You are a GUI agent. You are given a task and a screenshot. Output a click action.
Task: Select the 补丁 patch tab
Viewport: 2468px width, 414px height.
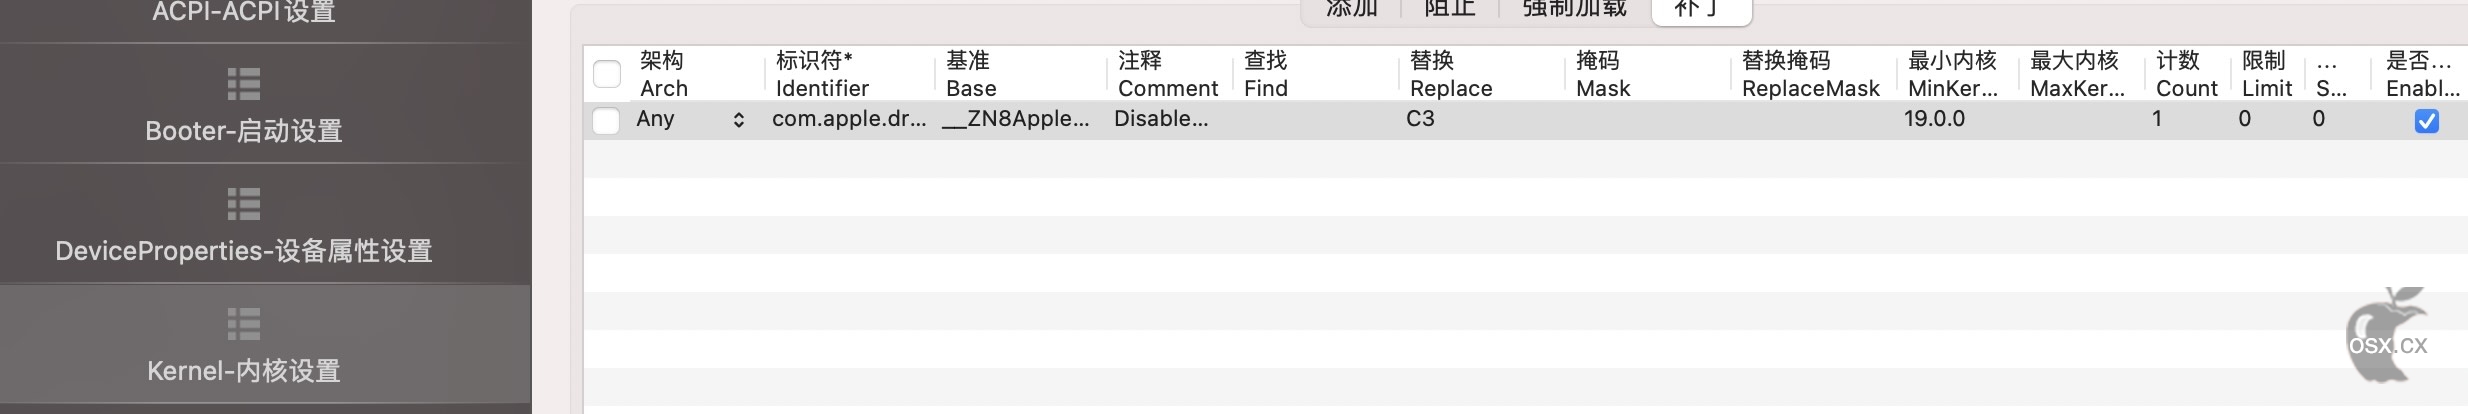point(1701,10)
